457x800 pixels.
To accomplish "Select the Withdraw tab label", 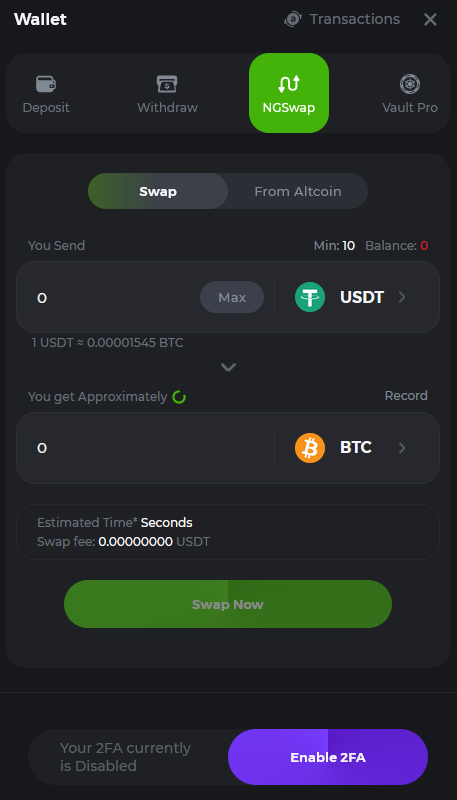I will [167, 108].
